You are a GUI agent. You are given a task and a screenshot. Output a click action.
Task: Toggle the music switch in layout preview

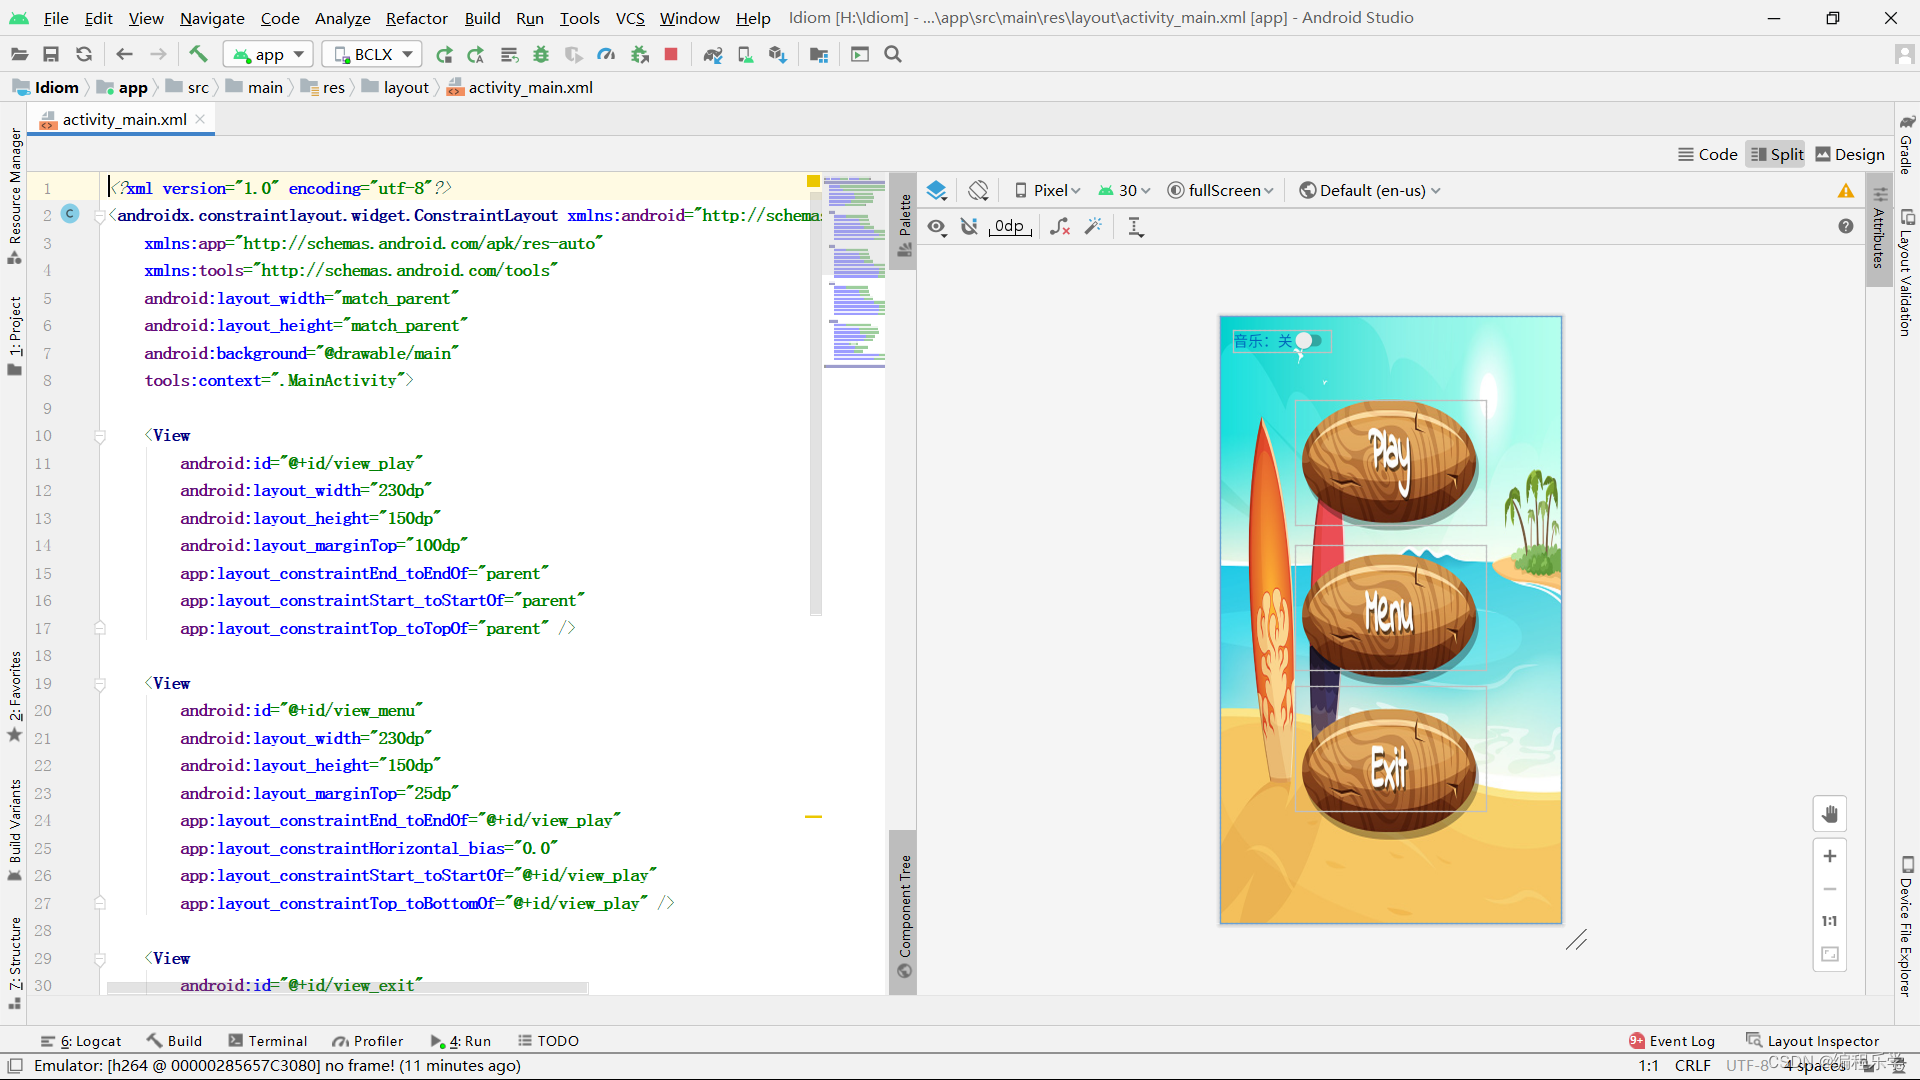click(x=1308, y=341)
